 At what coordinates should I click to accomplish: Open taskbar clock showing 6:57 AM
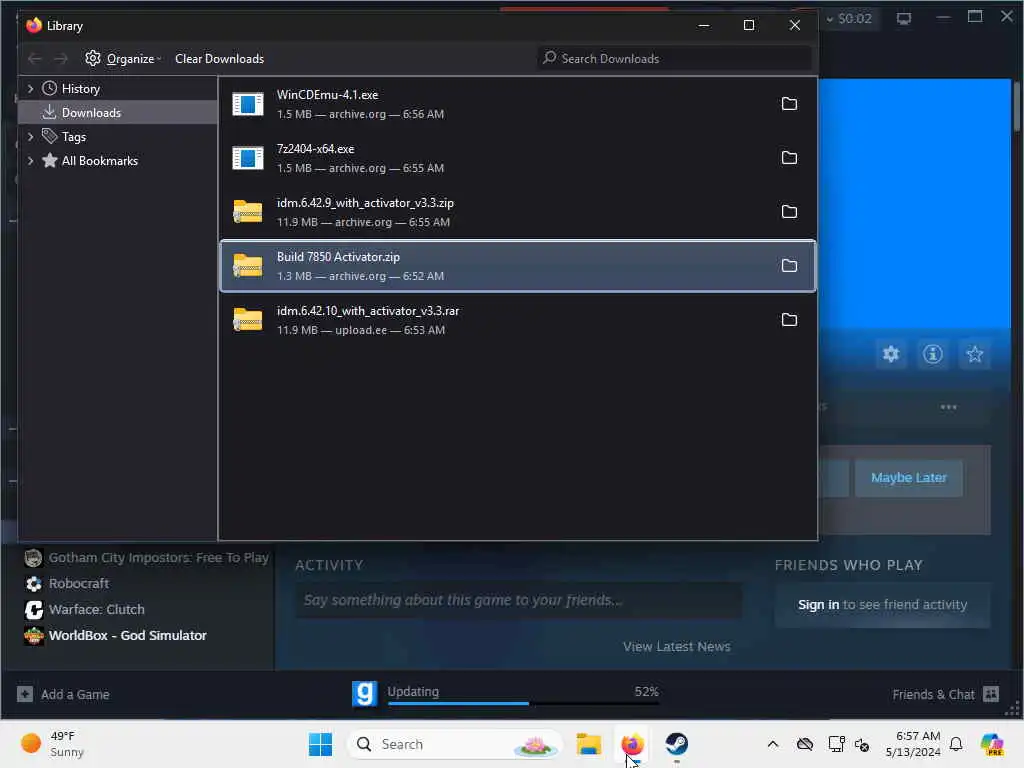point(913,744)
